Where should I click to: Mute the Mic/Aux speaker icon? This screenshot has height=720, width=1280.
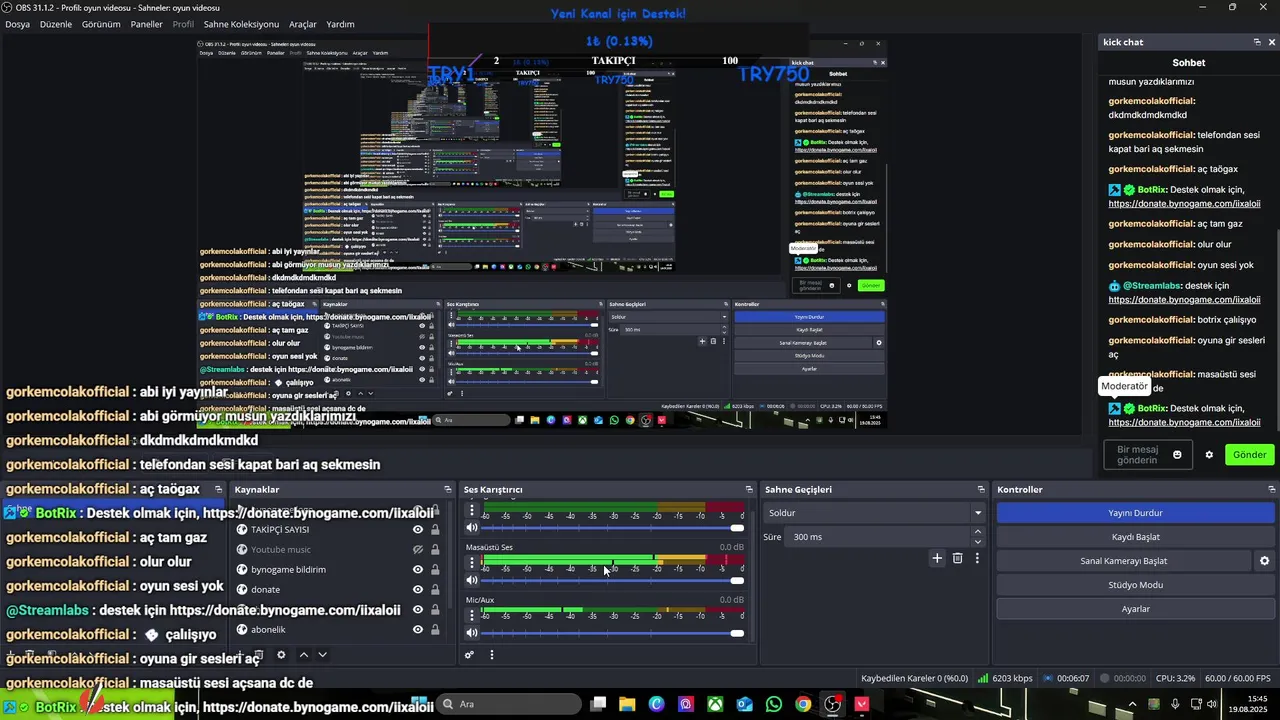pyautogui.click(x=472, y=633)
